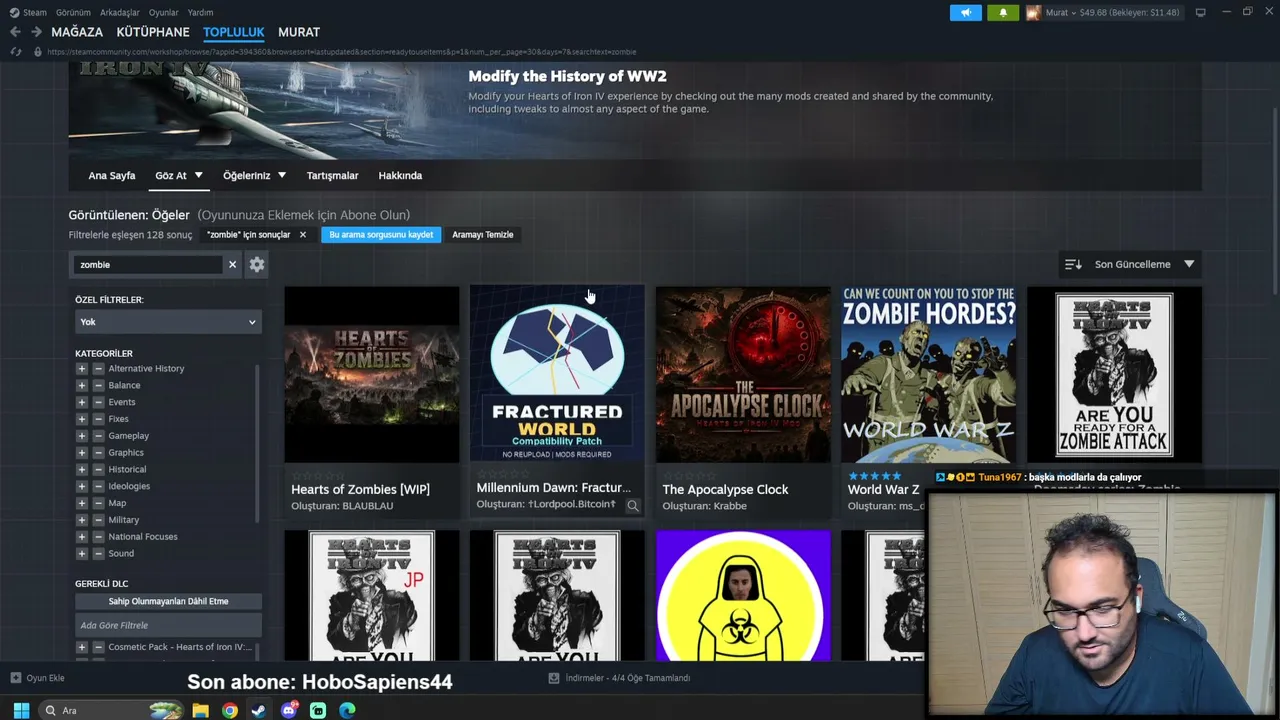This screenshot has width=1280, height=720.
Task: Enter Big Picture mode via monitor icon
Action: click(x=1201, y=13)
